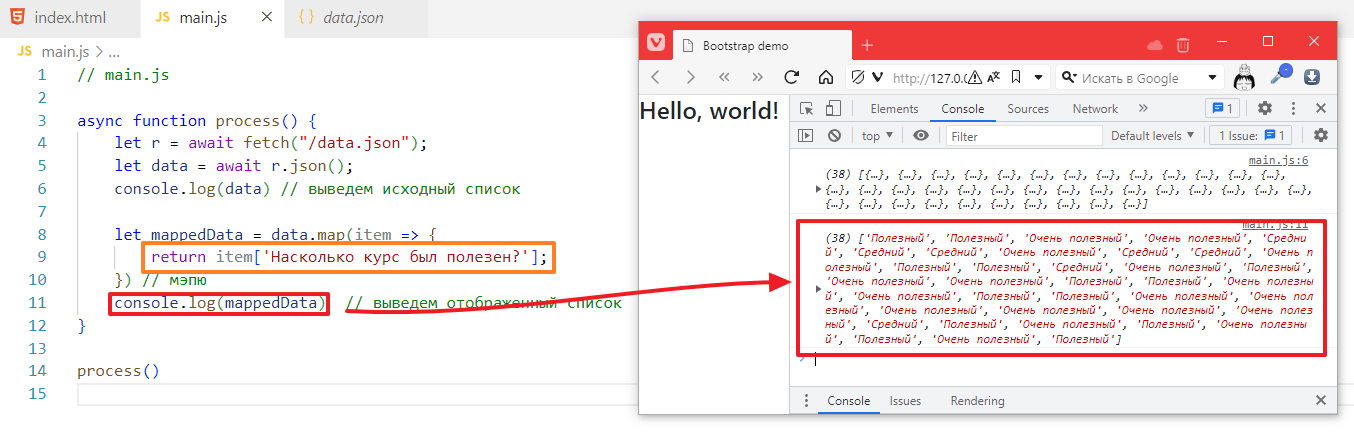This screenshot has width=1354, height=437.
Task: Open console settings gear beside issues
Action: click(x=1321, y=136)
